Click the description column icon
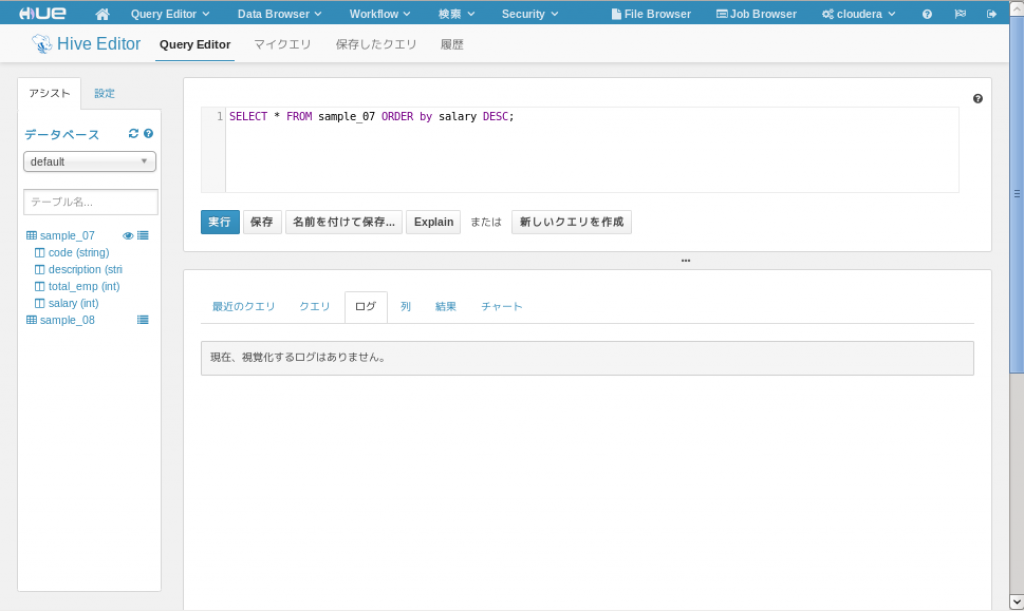 [40, 270]
